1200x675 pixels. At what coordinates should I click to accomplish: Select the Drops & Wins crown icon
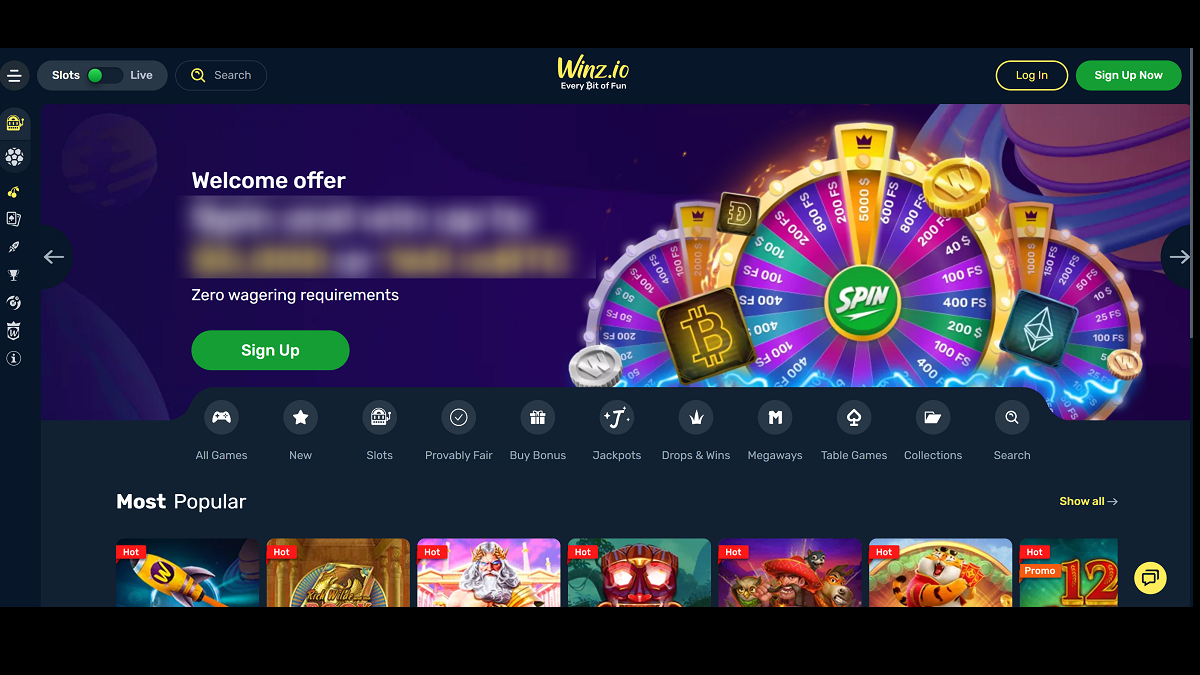[x=696, y=418]
